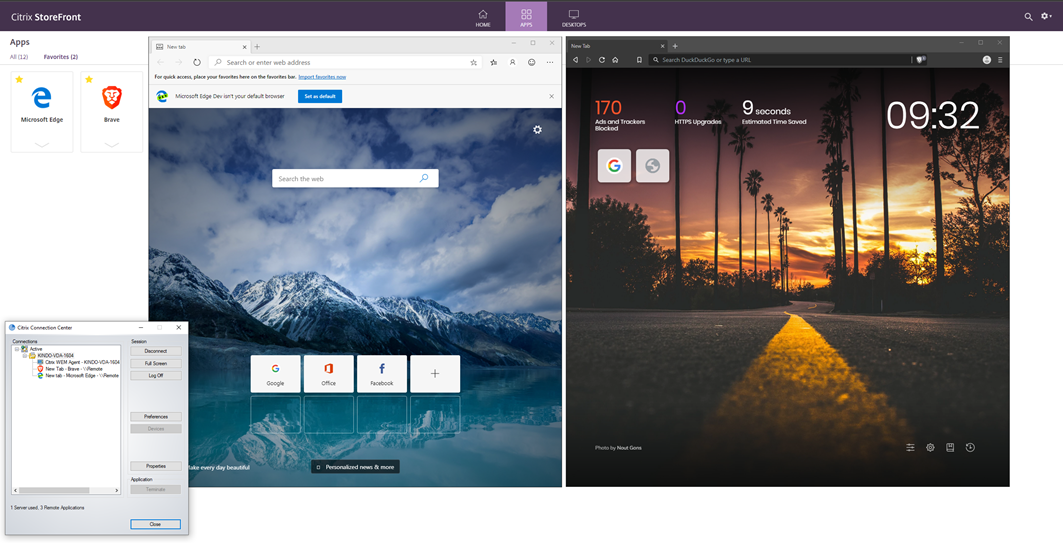1063x543 pixels.
Task: Open StoreFront settings gear dropdown
Action: pos(1046,16)
